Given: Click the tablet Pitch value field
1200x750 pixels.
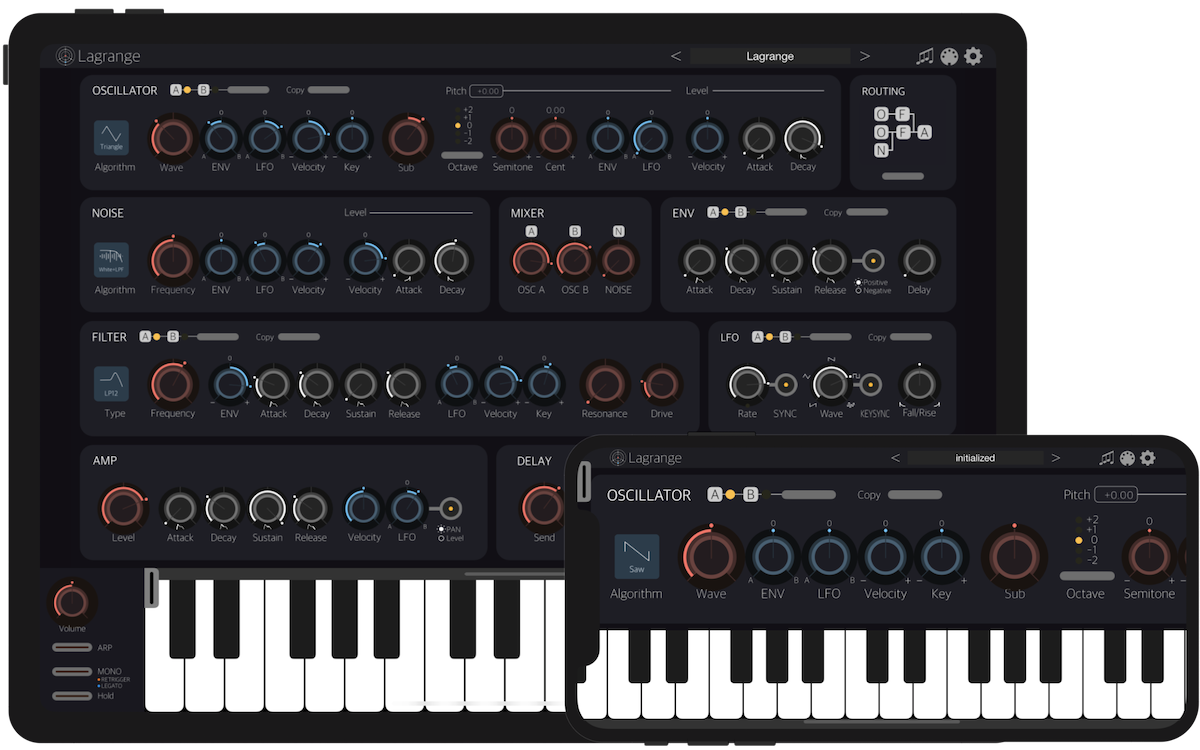Looking at the screenshot, I should (488, 91).
